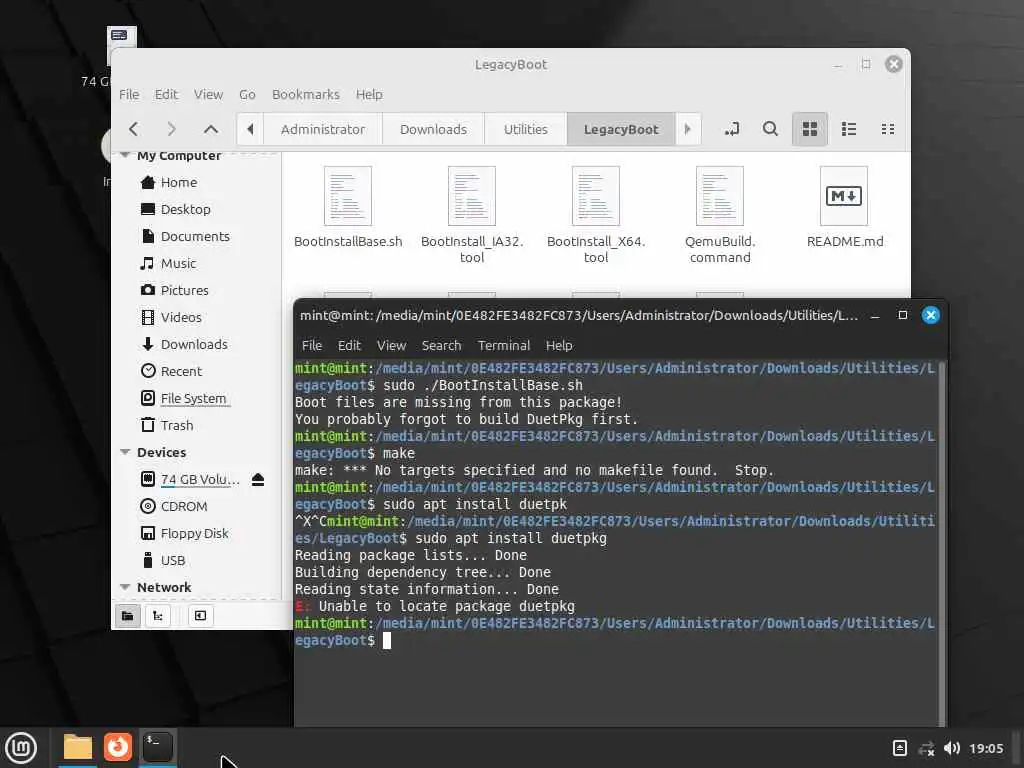Screen dimensions: 1024x768
Task: Show tree view sidebar button
Action: pos(158,616)
